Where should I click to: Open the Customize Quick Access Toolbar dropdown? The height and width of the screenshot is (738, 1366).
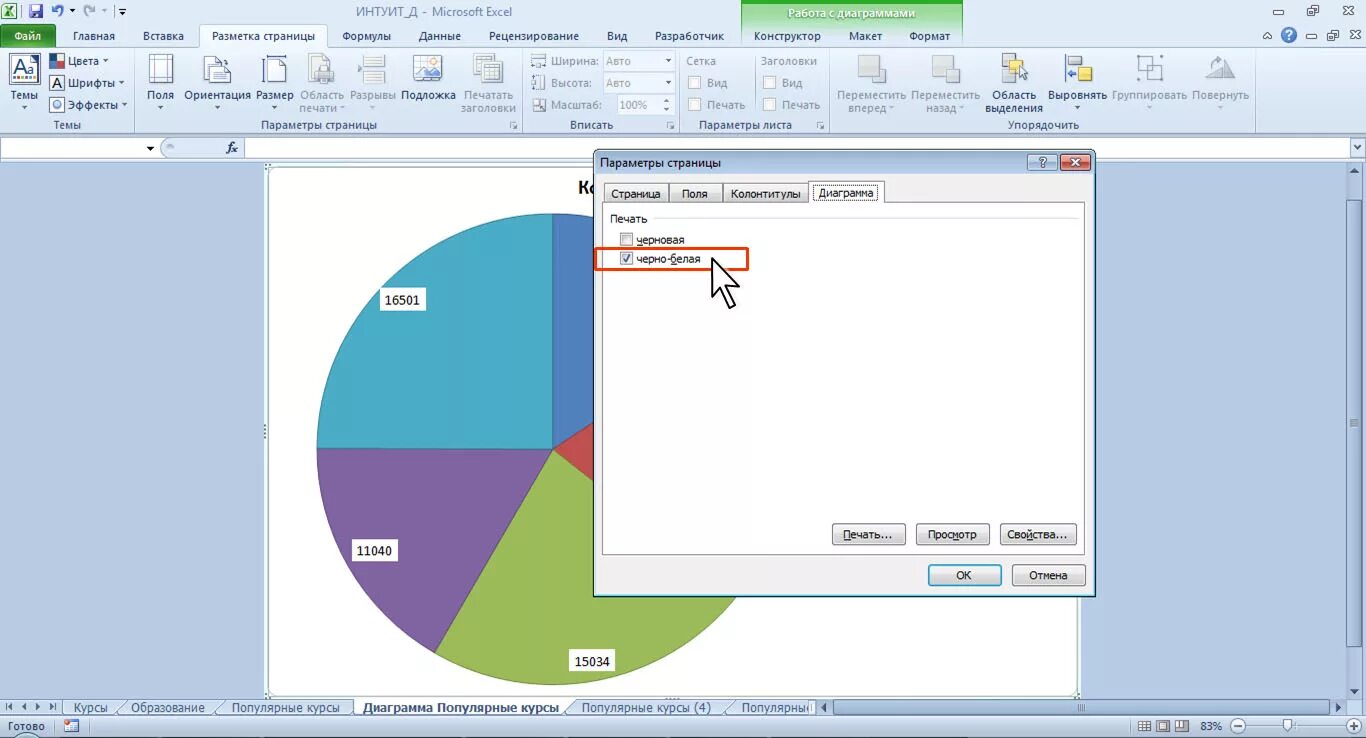pos(122,12)
